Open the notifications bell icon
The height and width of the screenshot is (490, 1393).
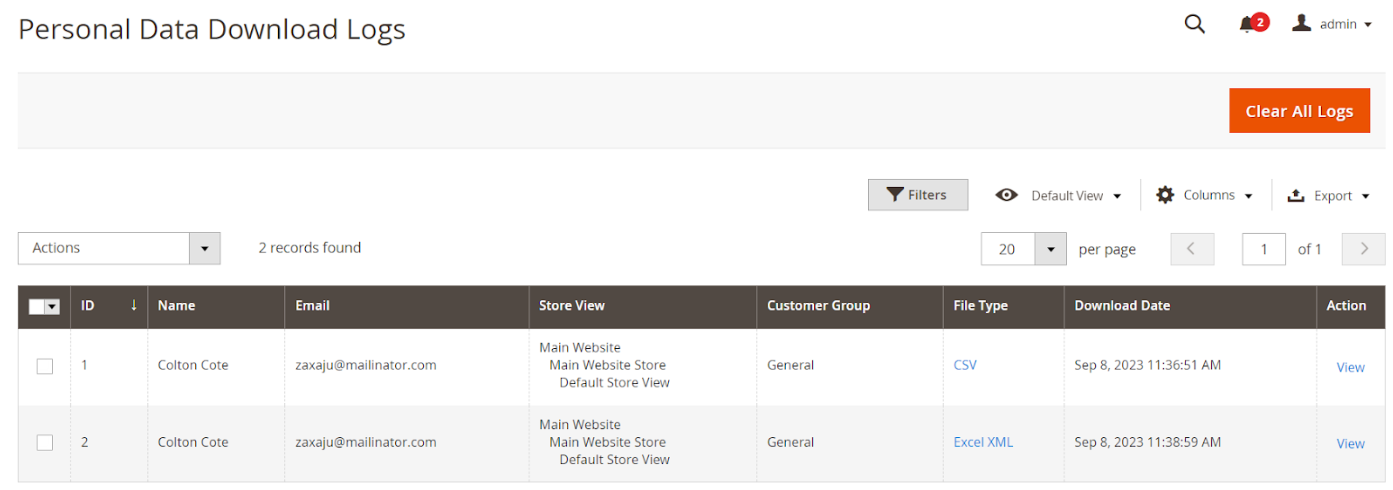pos(1246,25)
